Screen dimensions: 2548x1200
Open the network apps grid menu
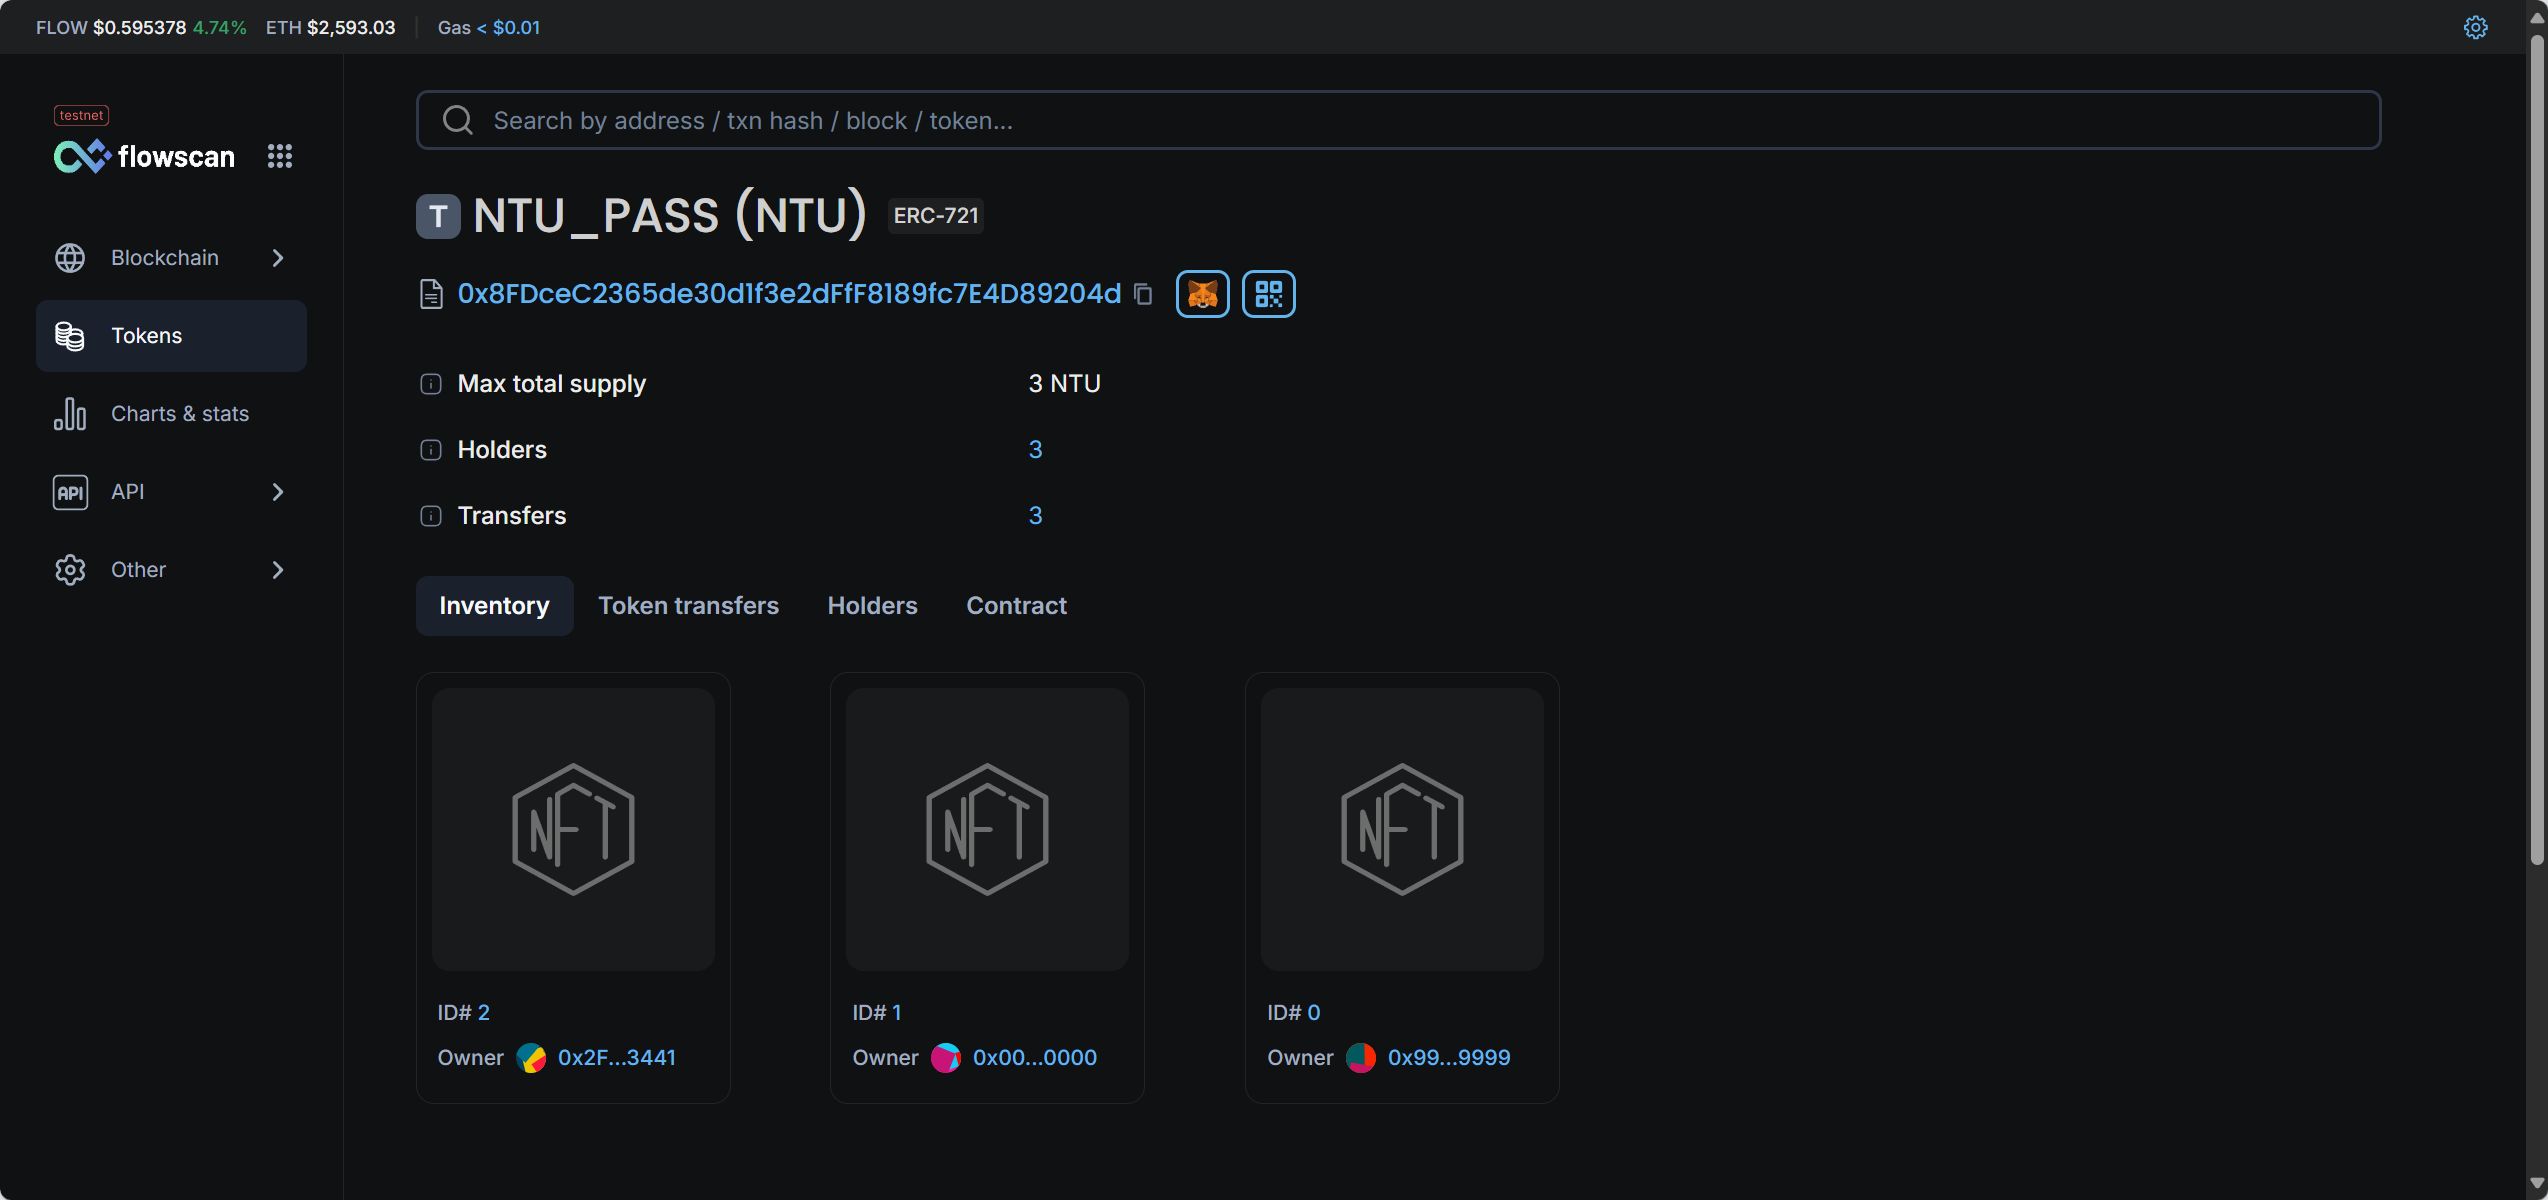coord(280,156)
